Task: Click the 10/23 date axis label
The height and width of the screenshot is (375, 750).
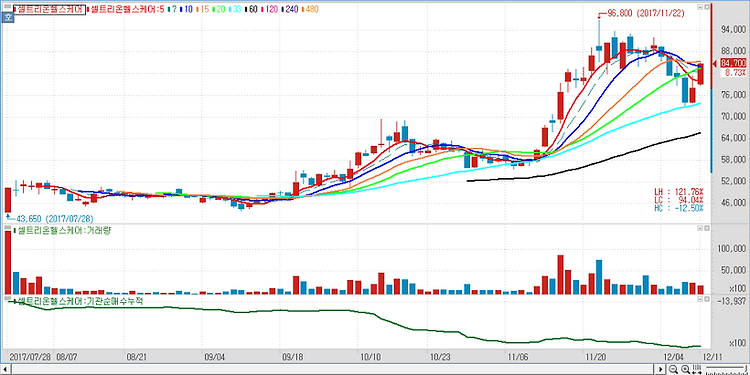Action: pyautogui.click(x=442, y=357)
